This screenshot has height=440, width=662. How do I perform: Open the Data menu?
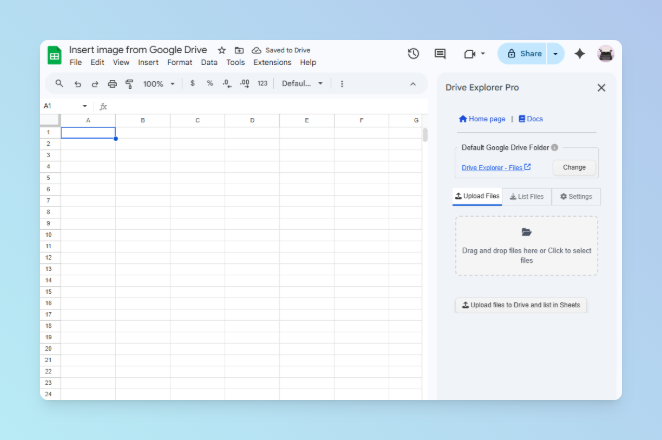click(x=209, y=62)
